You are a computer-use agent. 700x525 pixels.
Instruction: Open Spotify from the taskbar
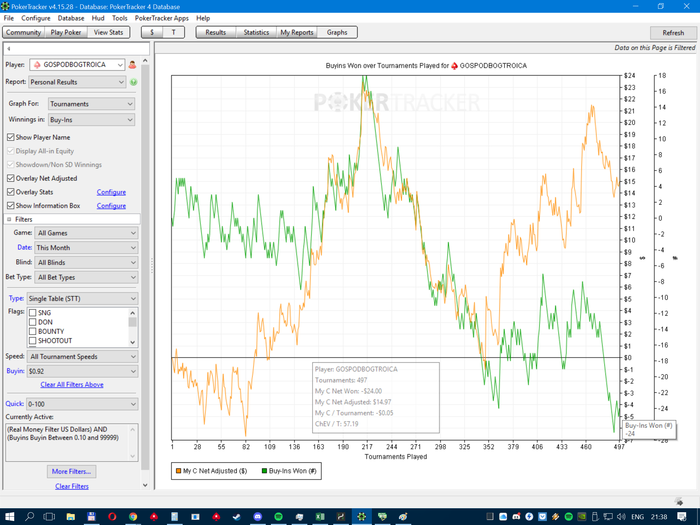[x=278, y=517]
